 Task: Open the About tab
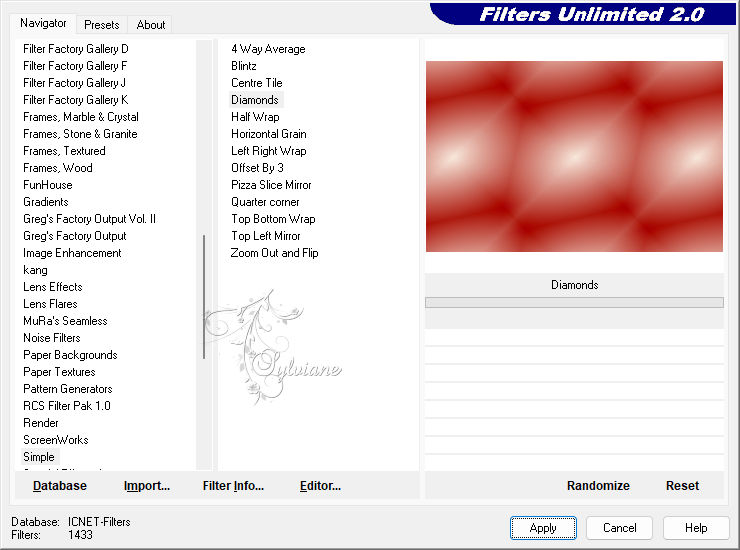click(151, 25)
